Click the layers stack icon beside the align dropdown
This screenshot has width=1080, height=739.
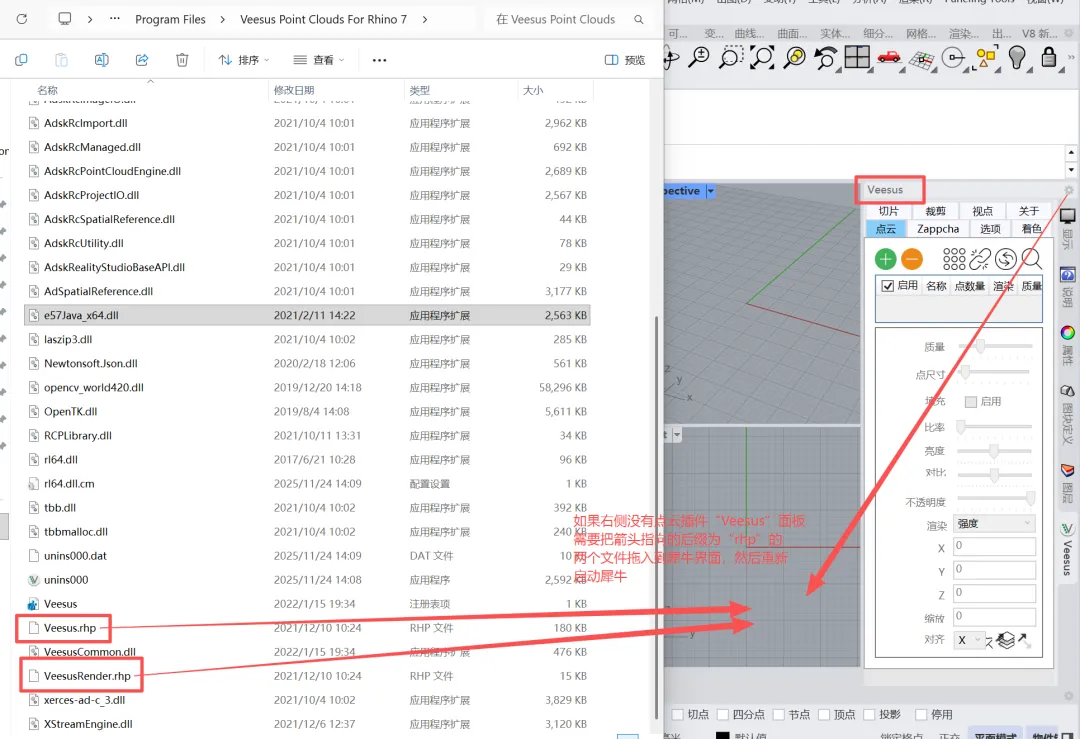pyautogui.click(x=1006, y=640)
